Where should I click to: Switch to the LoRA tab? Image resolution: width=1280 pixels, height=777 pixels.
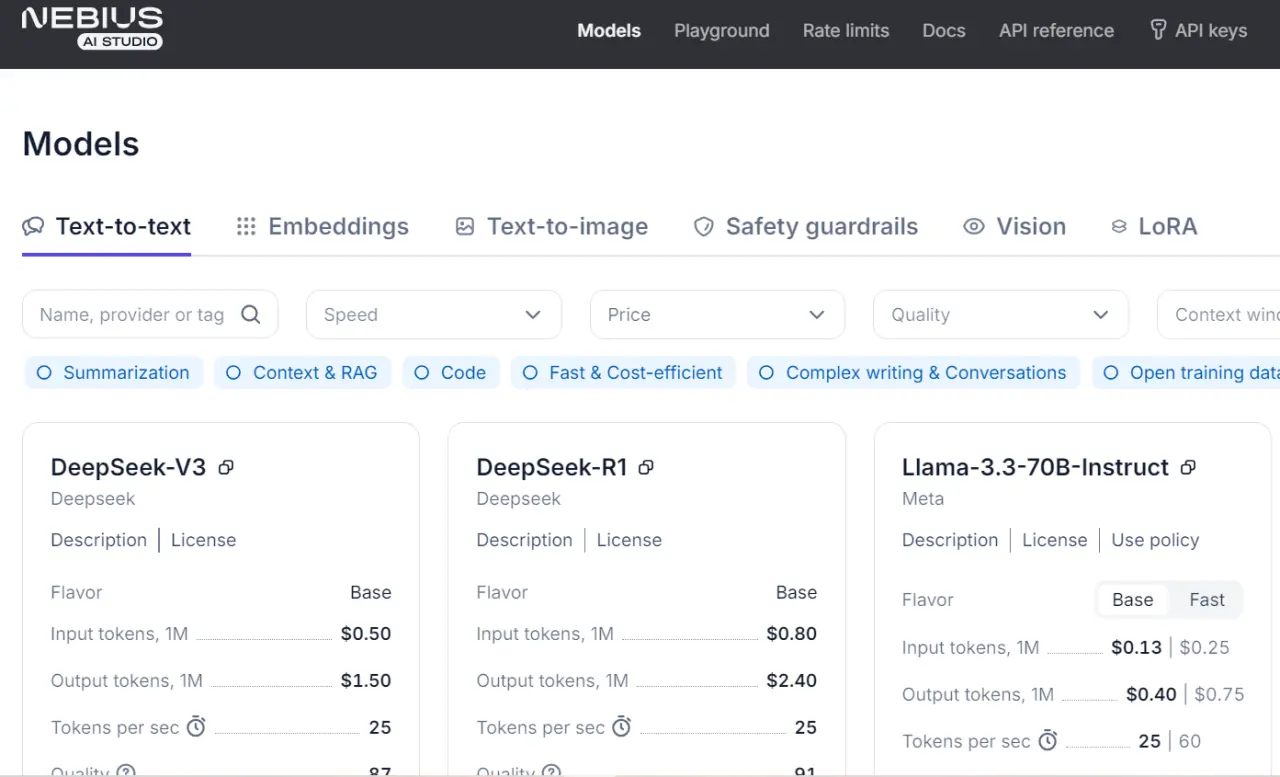tap(1154, 227)
